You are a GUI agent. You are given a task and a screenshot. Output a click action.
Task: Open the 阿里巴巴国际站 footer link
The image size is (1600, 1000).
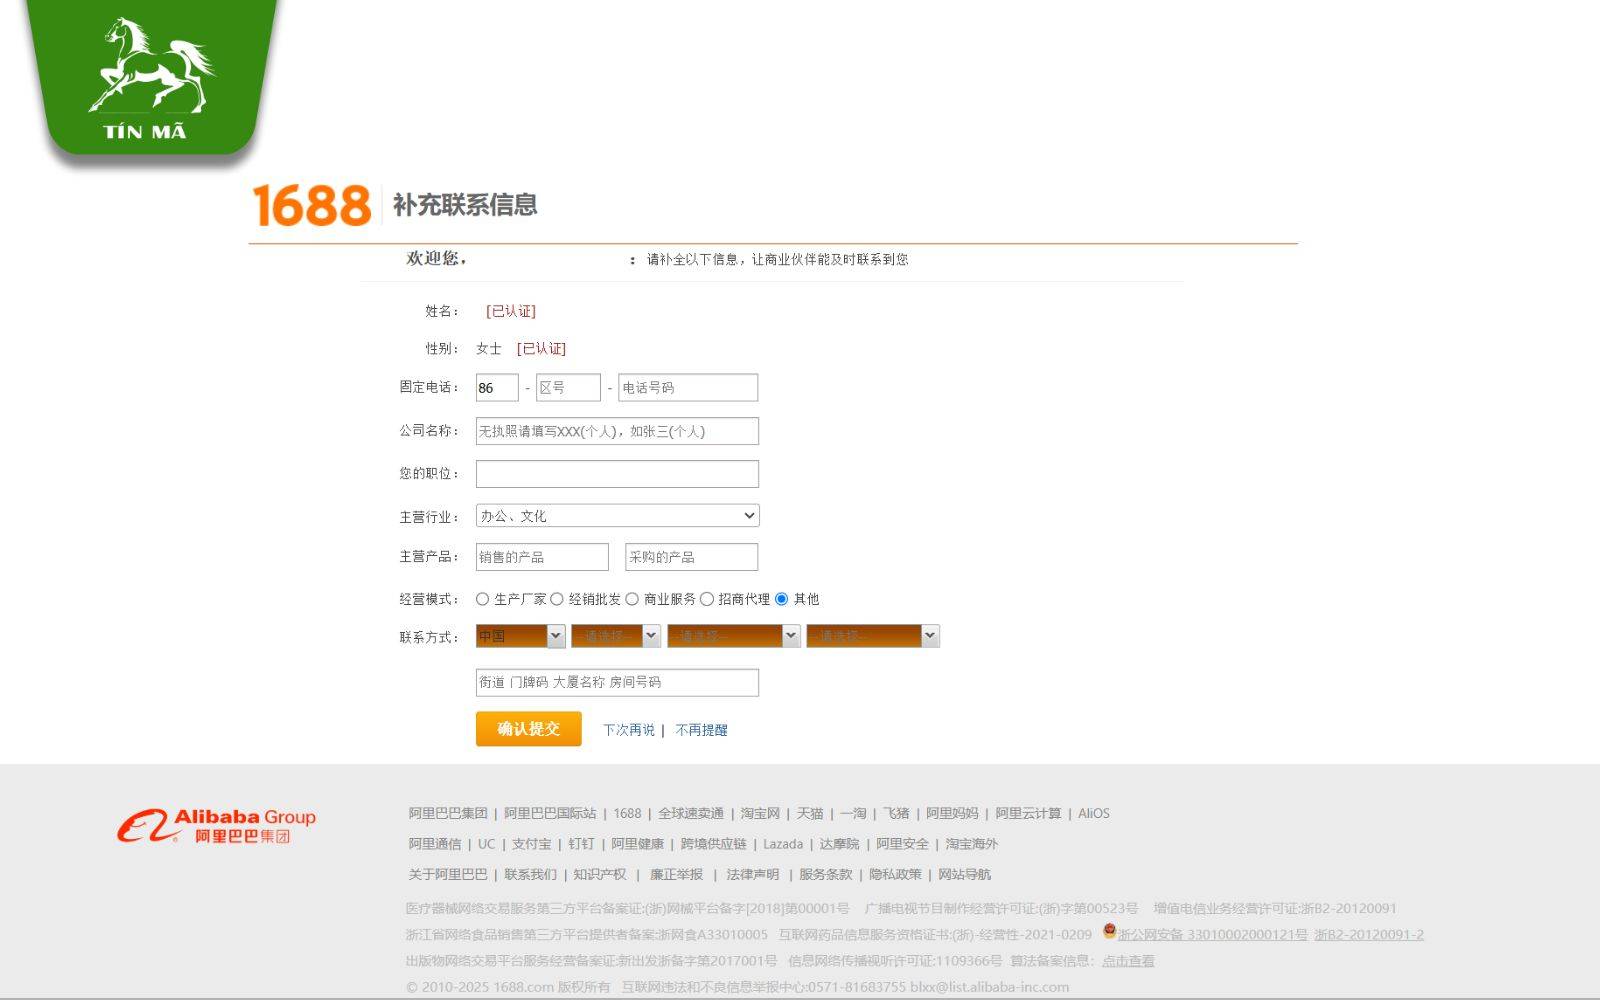coord(550,813)
